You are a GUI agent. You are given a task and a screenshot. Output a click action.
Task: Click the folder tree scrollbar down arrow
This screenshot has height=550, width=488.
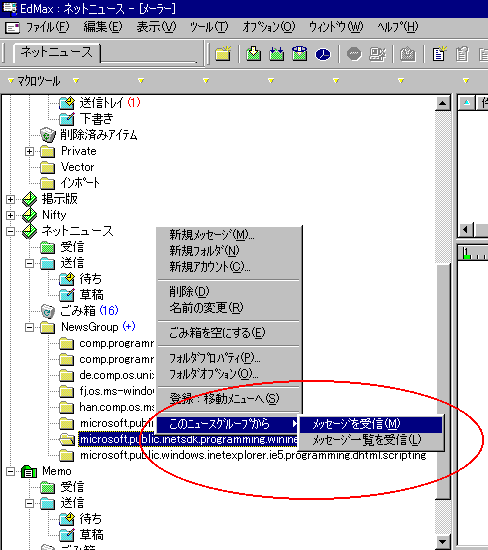tap(443, 542)
